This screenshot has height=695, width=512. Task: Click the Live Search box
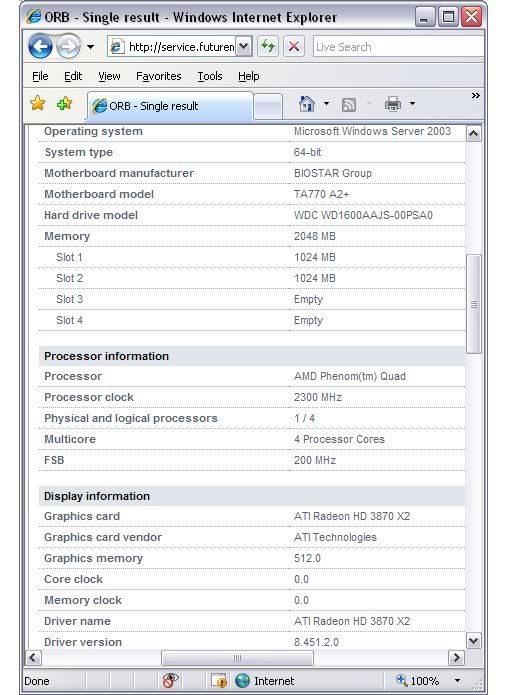point(398,47)
